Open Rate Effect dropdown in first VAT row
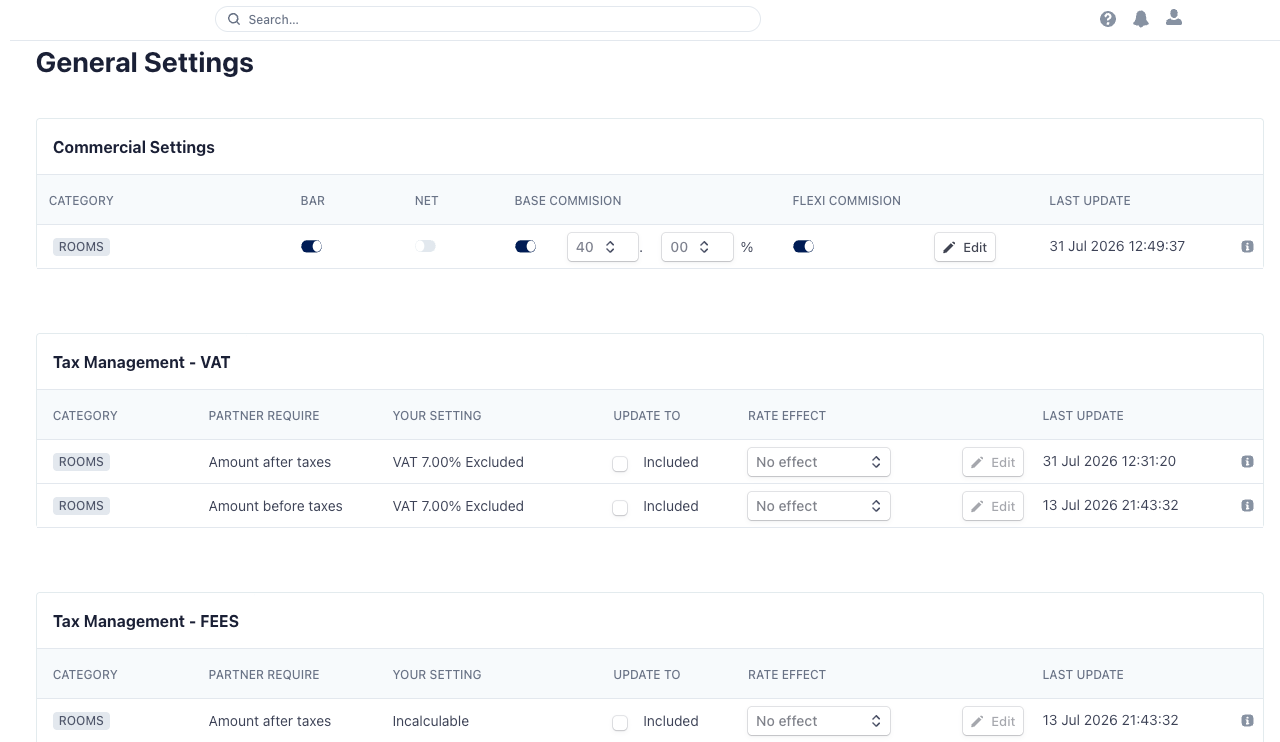 point(819,462)
